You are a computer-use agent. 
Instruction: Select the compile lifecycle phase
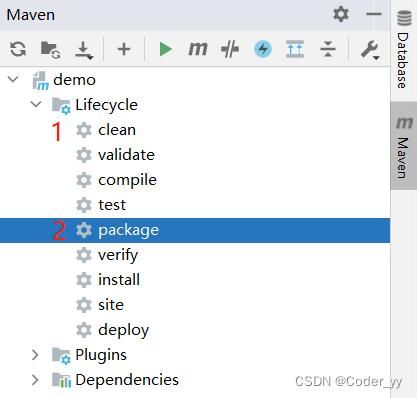[127, 180]
